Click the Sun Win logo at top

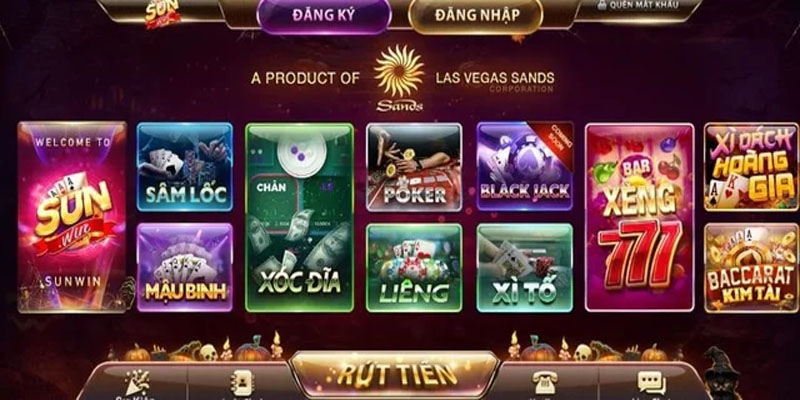pos(163,12)
